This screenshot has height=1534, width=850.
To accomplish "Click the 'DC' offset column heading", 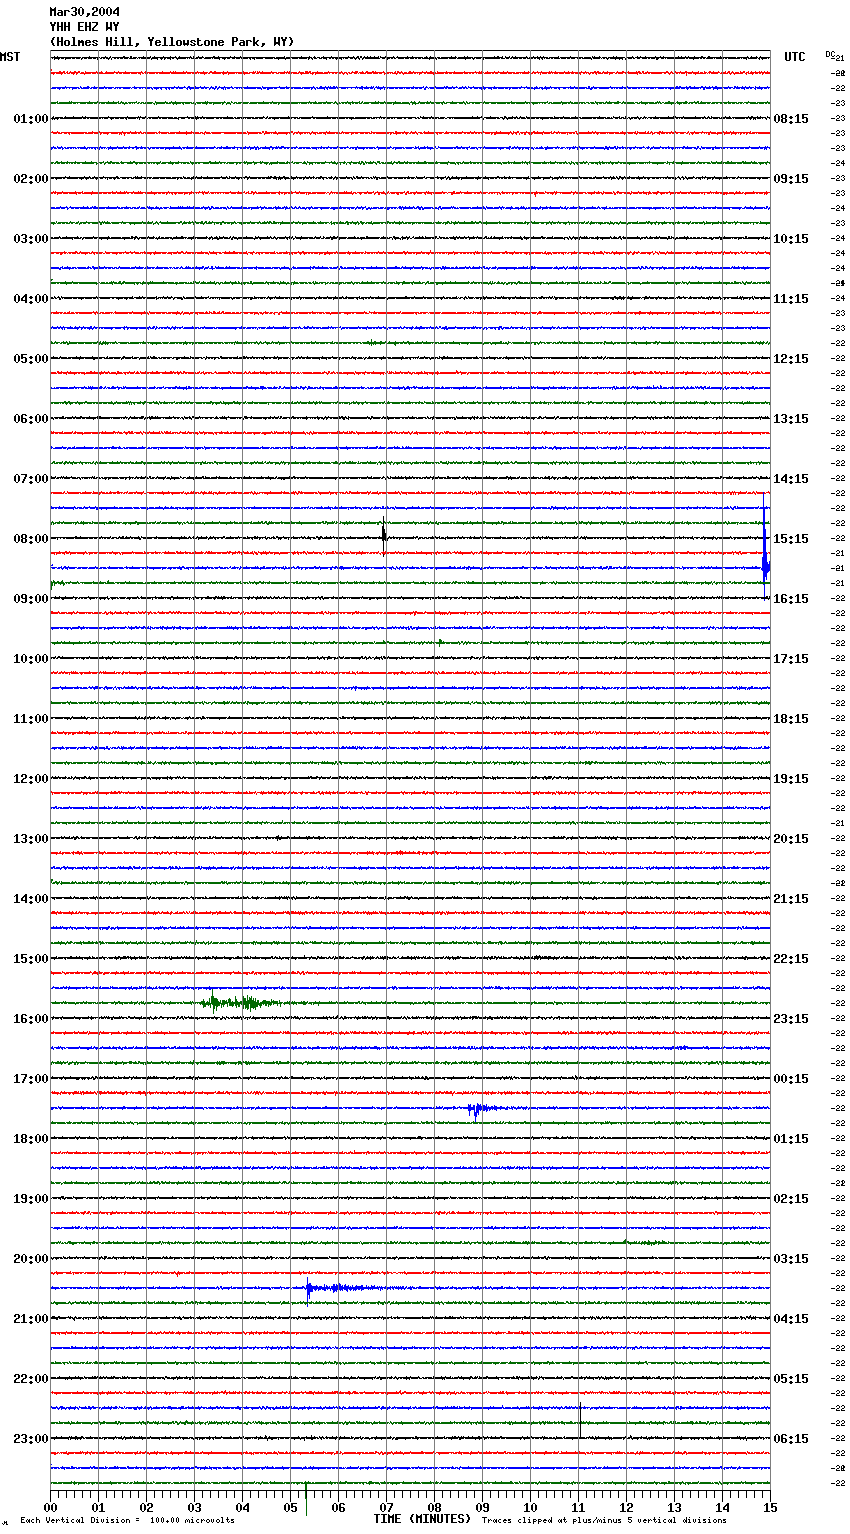I will pos(830,54).
